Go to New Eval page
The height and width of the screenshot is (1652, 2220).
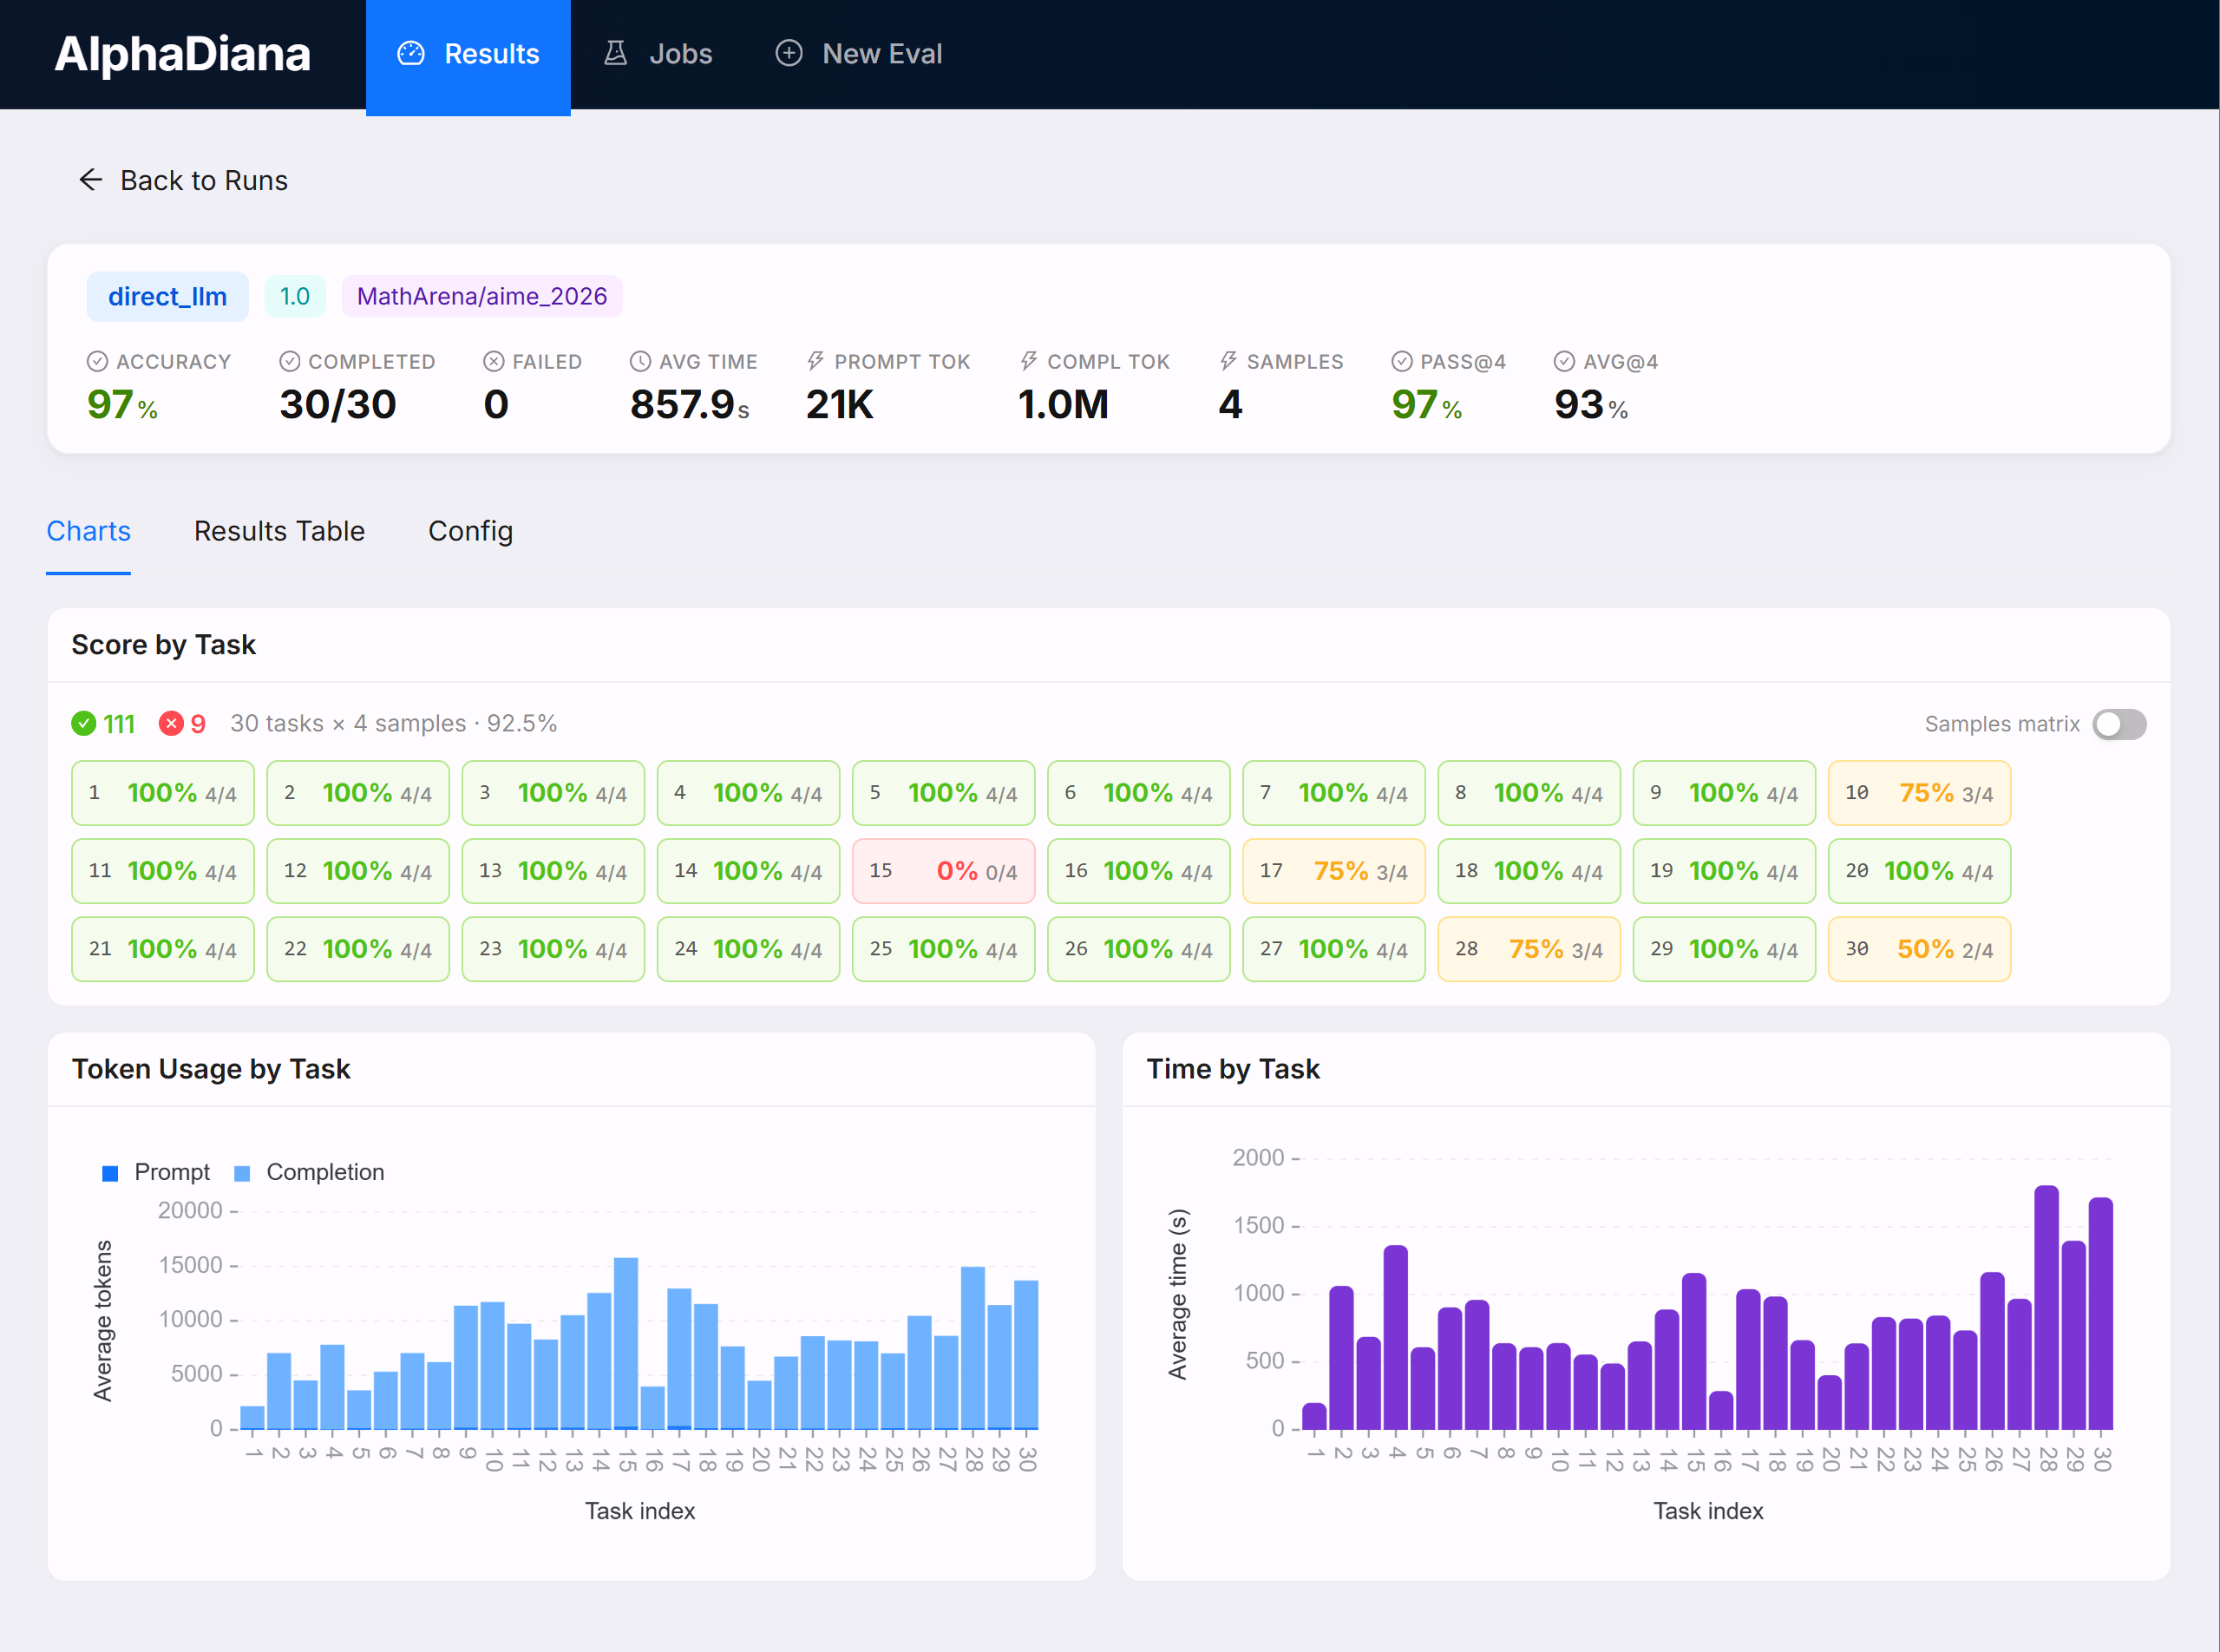[859, 54]
